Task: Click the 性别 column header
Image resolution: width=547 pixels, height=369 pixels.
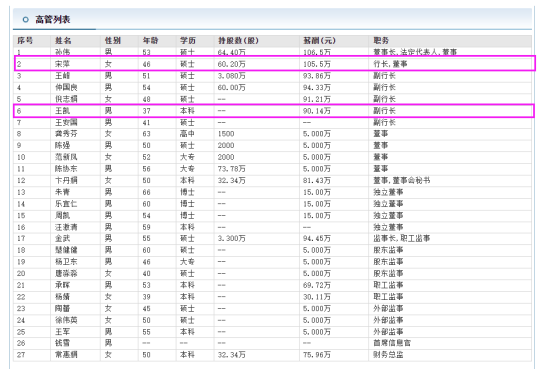Action: (x=113, y=40)
